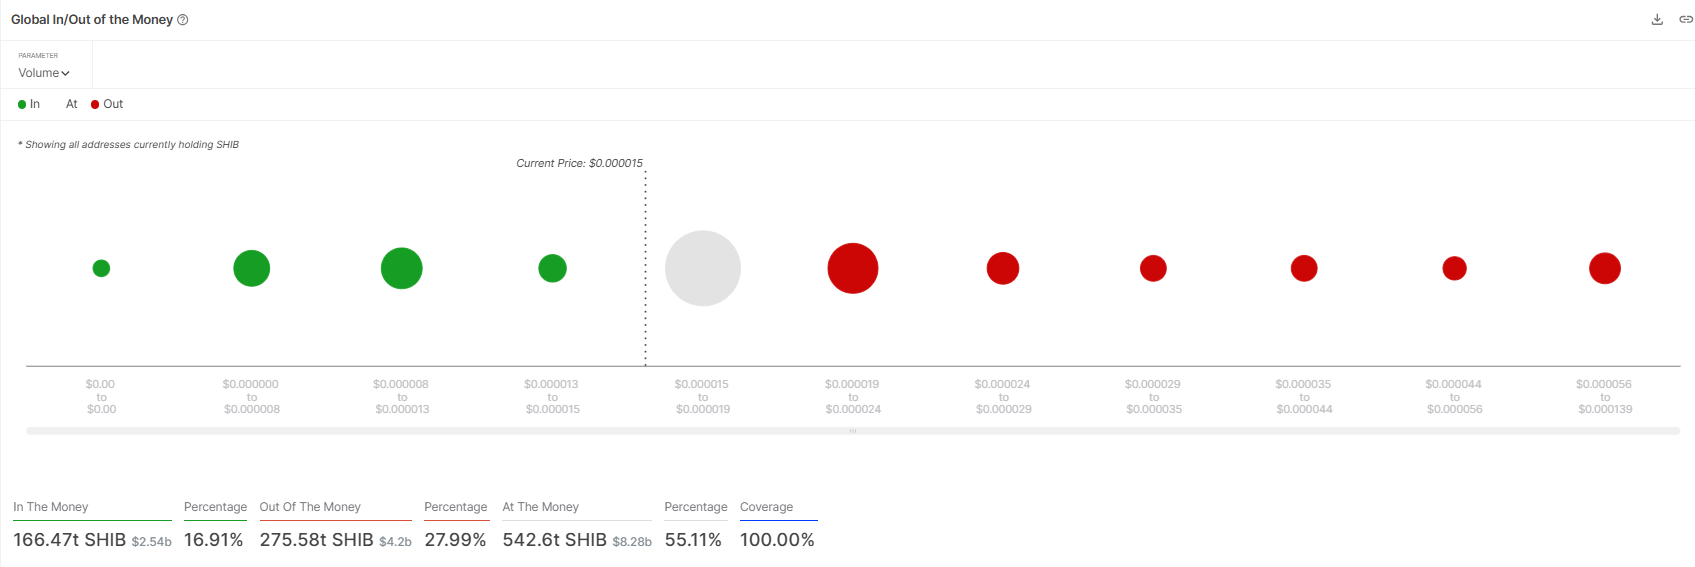
Task: Click the At The Money stat heading
Action: 540,507
